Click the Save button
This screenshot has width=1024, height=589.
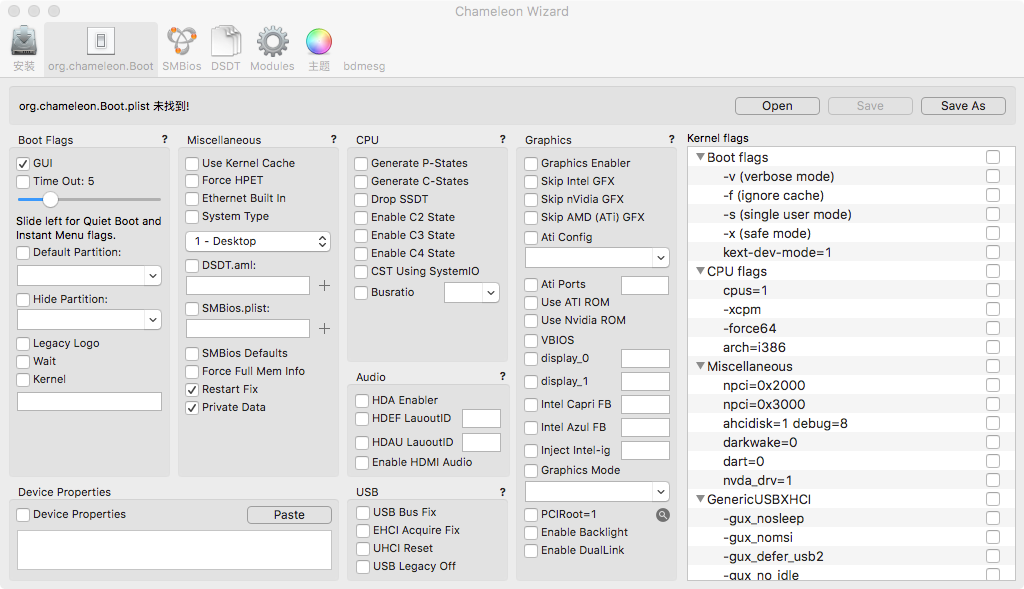pos(870,106)
